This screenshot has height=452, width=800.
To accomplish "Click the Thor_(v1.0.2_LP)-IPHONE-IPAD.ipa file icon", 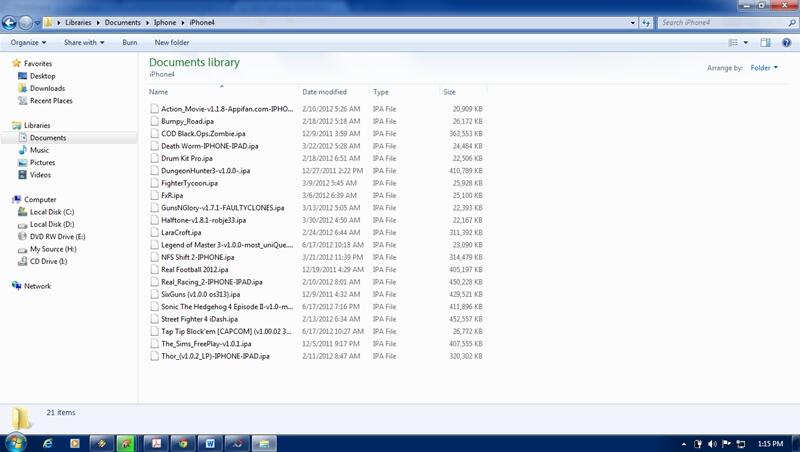I will point(154,356).
